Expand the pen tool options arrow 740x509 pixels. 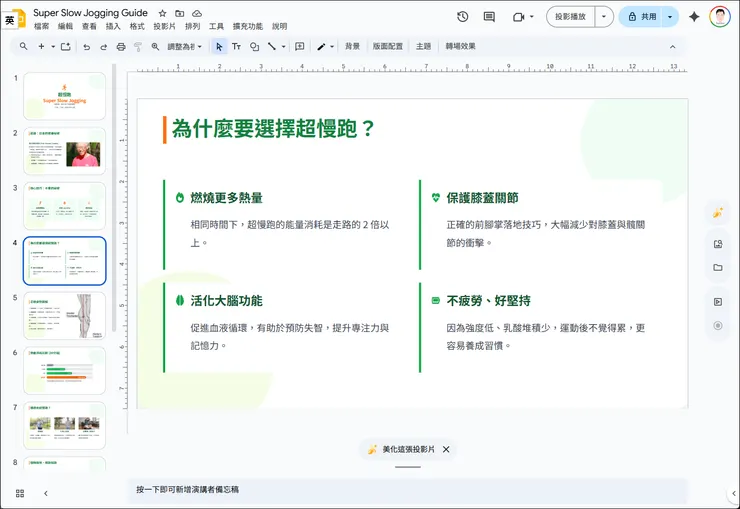coord(332,46)
